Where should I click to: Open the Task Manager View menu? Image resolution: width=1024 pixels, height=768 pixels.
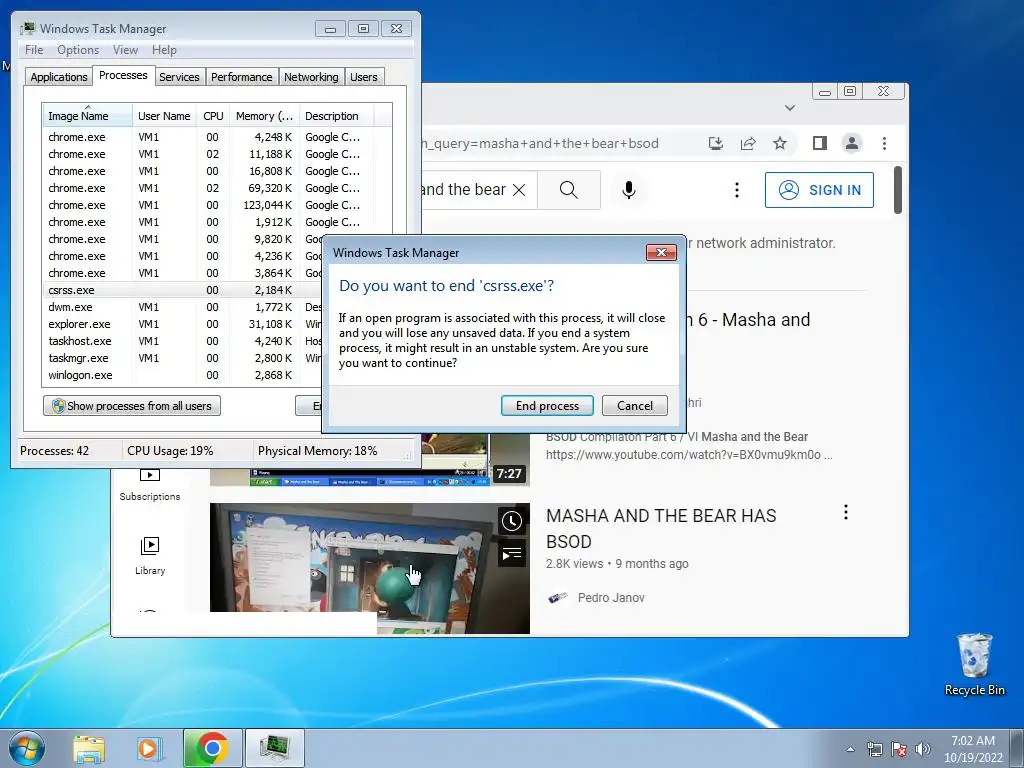(x=125, y=50)
